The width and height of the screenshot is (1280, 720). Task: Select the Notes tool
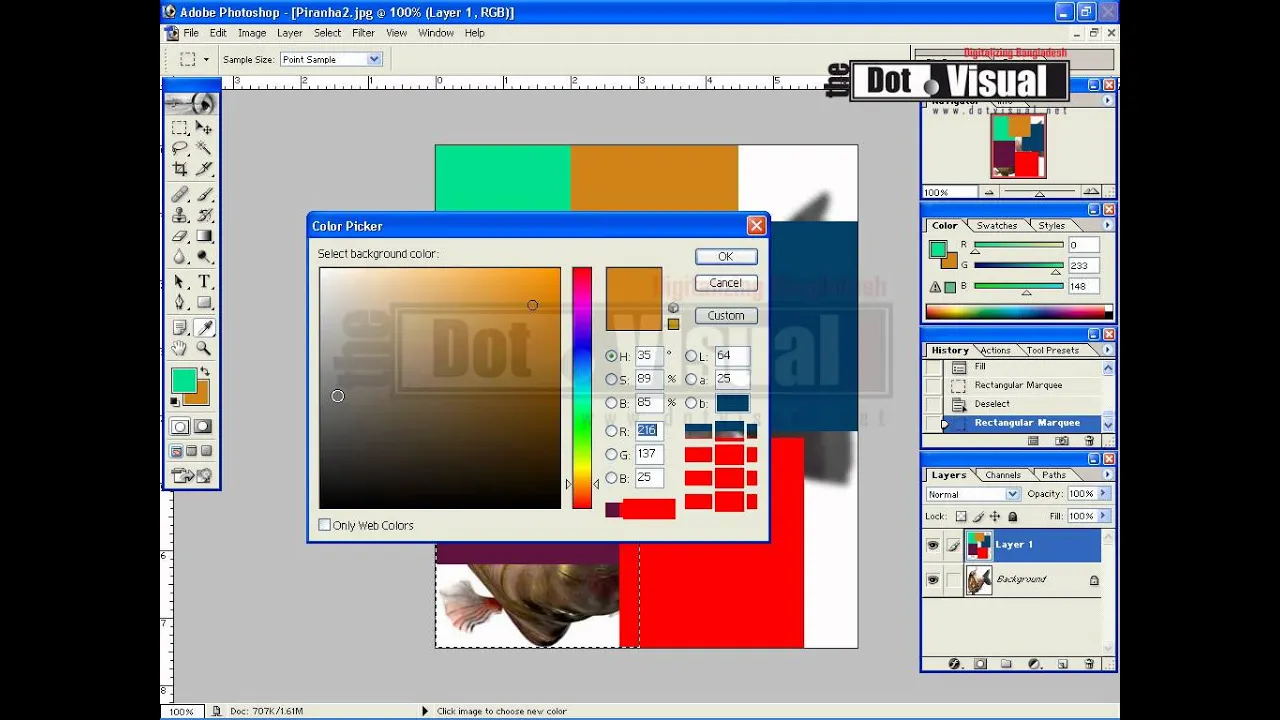coord(180,328)
